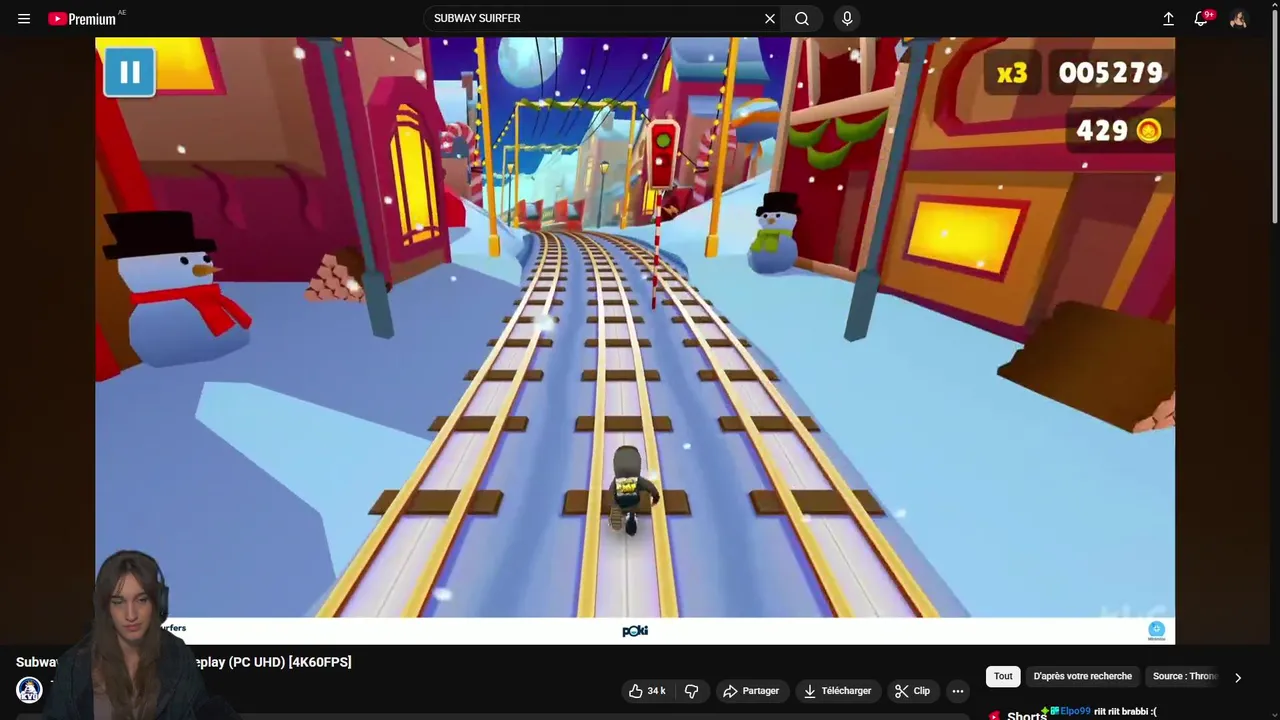Click the magnifier search button

802,18
